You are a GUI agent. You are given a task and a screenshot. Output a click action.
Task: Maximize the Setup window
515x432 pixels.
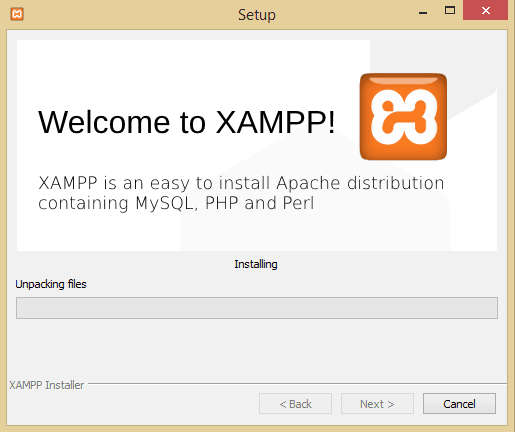coord(450,10)
